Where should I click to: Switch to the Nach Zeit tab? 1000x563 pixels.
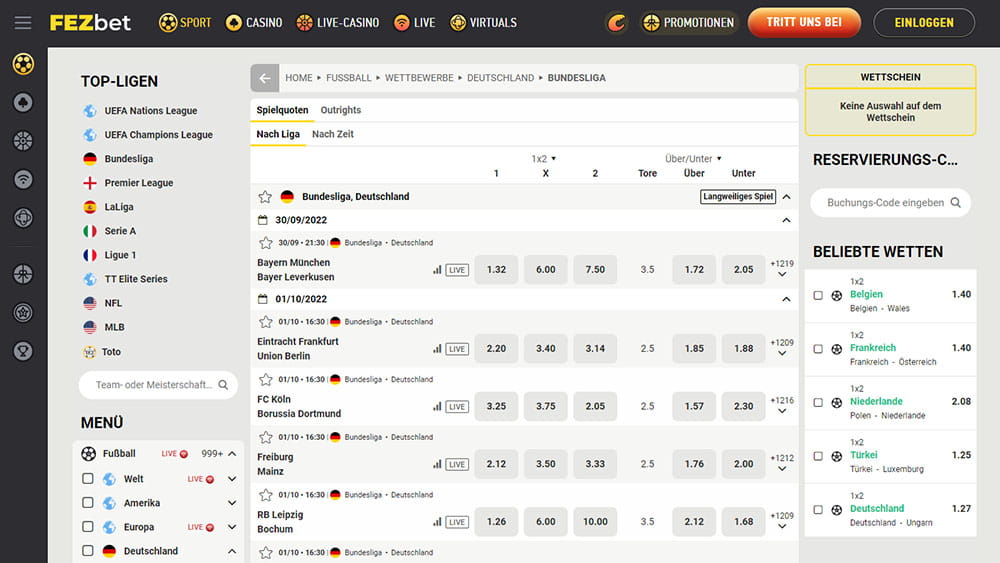pos(332,134)
